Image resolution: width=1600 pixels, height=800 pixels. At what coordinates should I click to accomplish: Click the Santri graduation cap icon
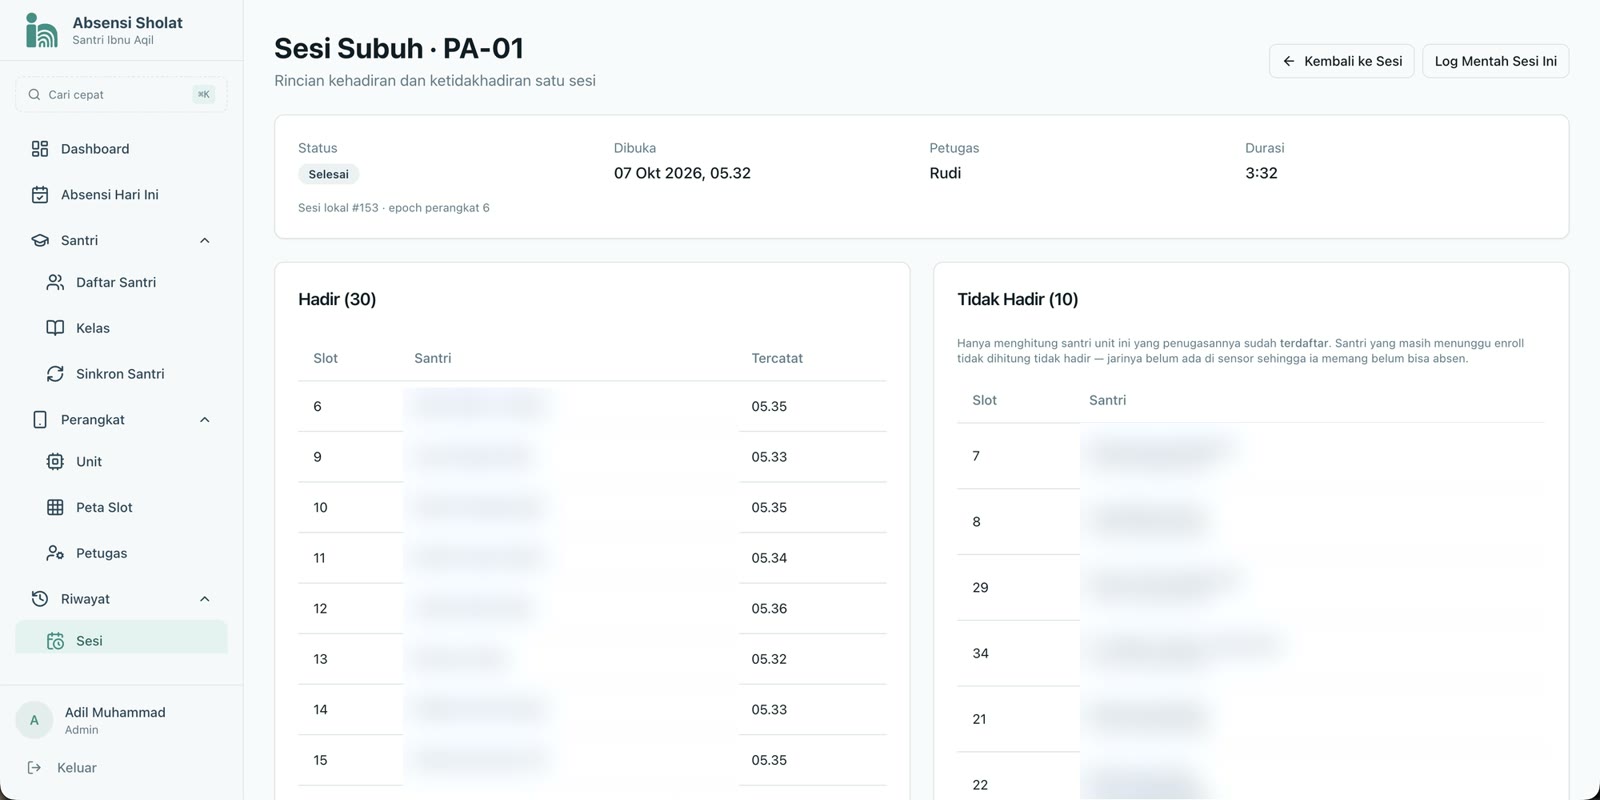[40, 241]
